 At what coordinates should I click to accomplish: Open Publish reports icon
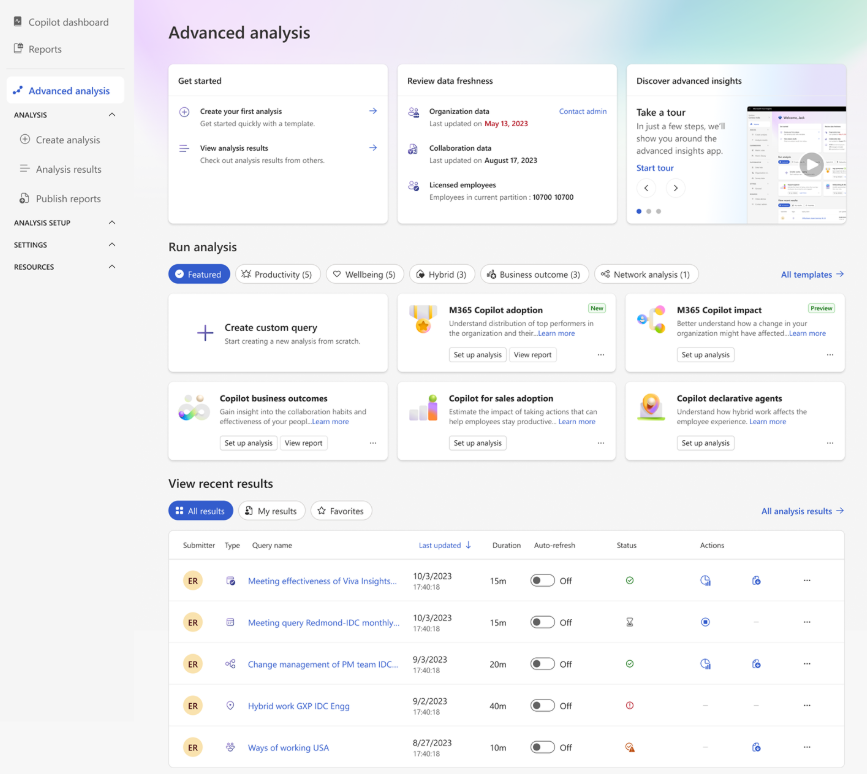point(24,198)
